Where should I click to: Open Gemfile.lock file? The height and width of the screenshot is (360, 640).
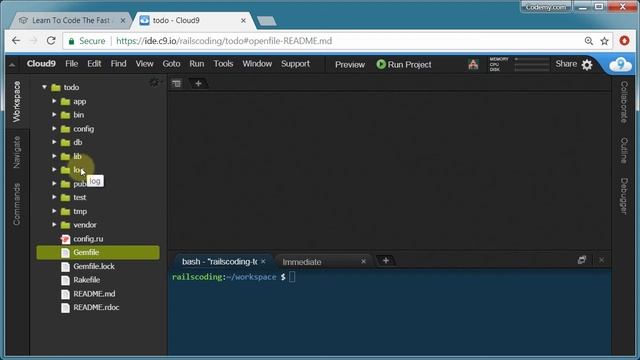click(94, 267)
